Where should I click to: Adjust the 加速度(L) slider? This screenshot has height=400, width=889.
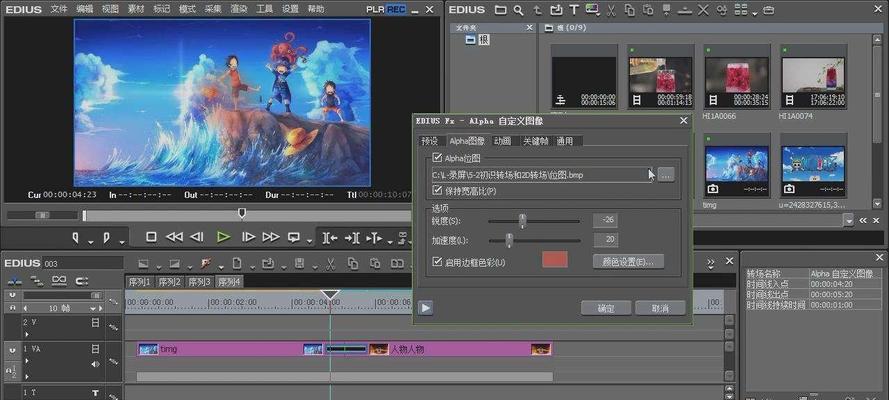pos(509,240)
